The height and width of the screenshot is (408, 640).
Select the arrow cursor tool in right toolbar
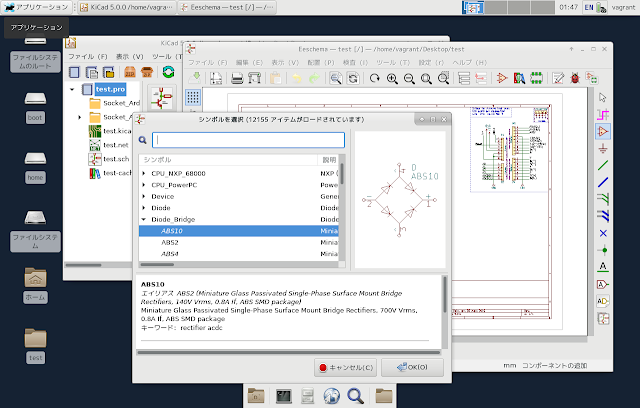(603, 98)
